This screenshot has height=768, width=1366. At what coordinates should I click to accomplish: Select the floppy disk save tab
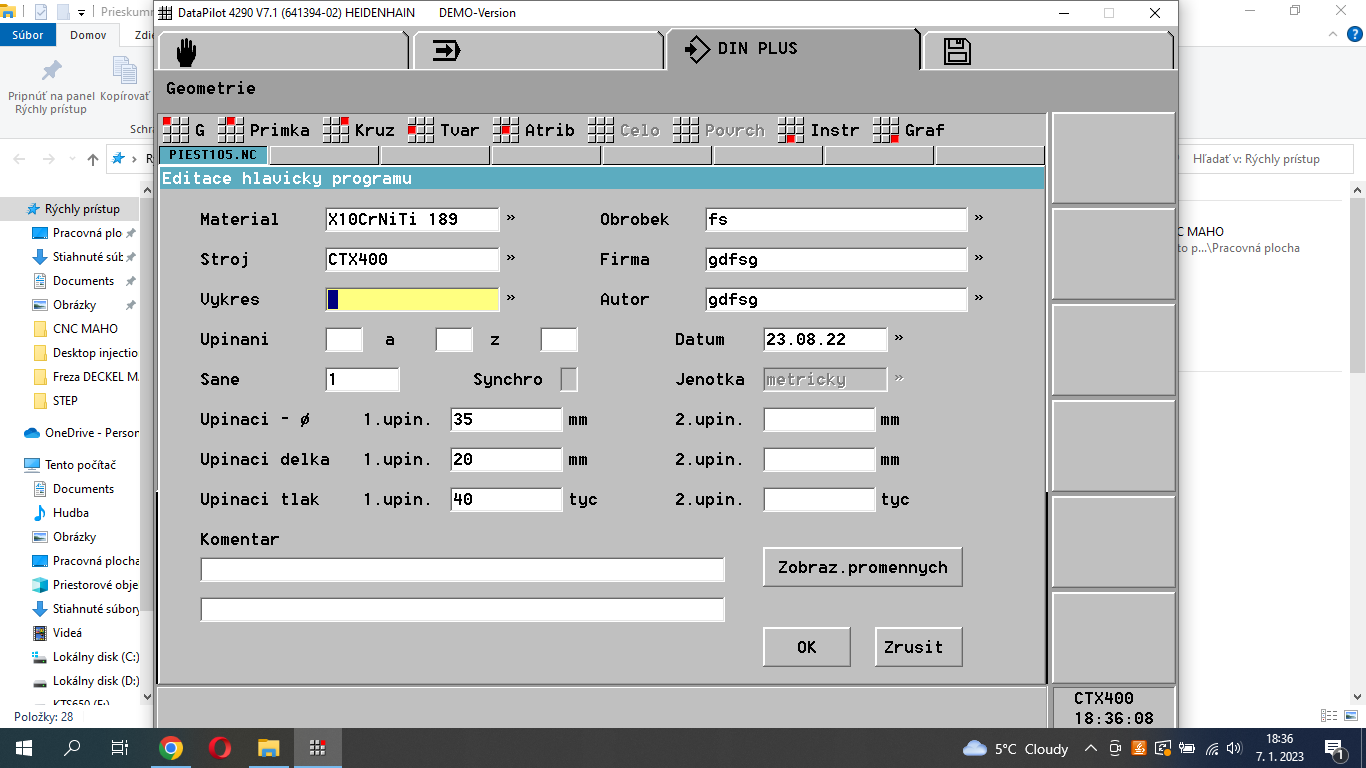click(x=957, y=51)
